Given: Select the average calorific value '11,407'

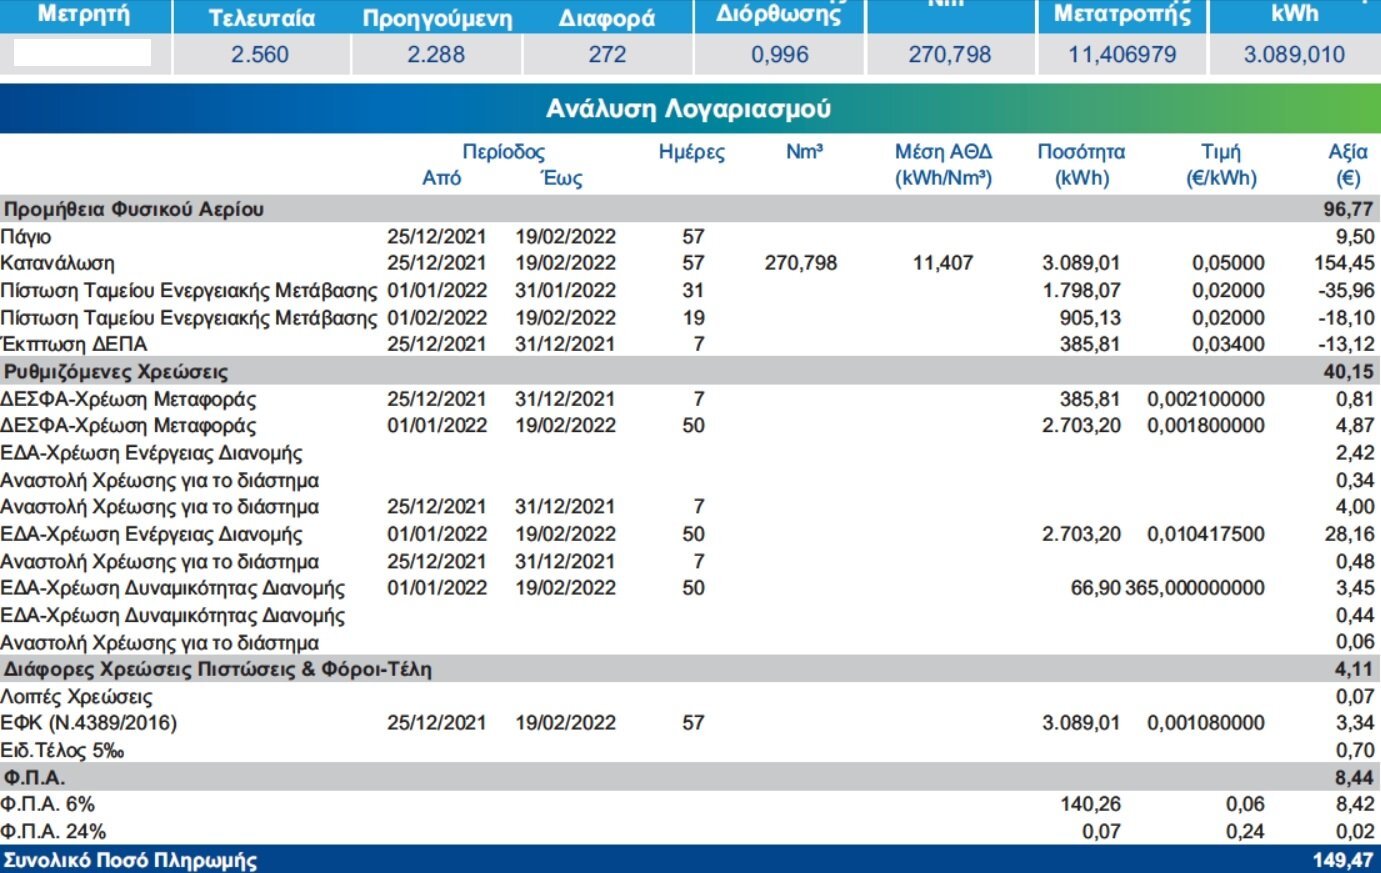Looking at the screenshot, I should coord(943,264).
